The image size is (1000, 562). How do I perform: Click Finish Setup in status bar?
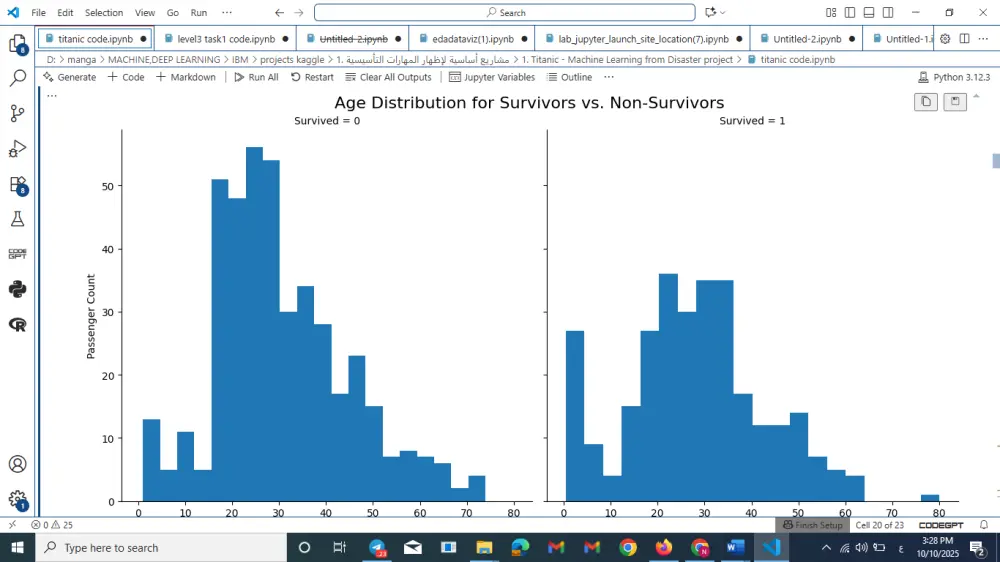(812, 525)
